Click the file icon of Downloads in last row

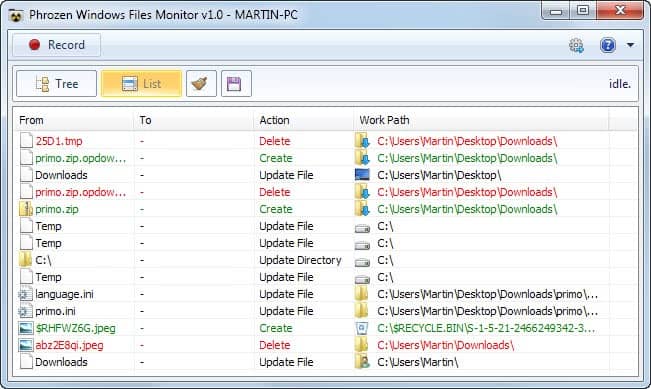26,362
